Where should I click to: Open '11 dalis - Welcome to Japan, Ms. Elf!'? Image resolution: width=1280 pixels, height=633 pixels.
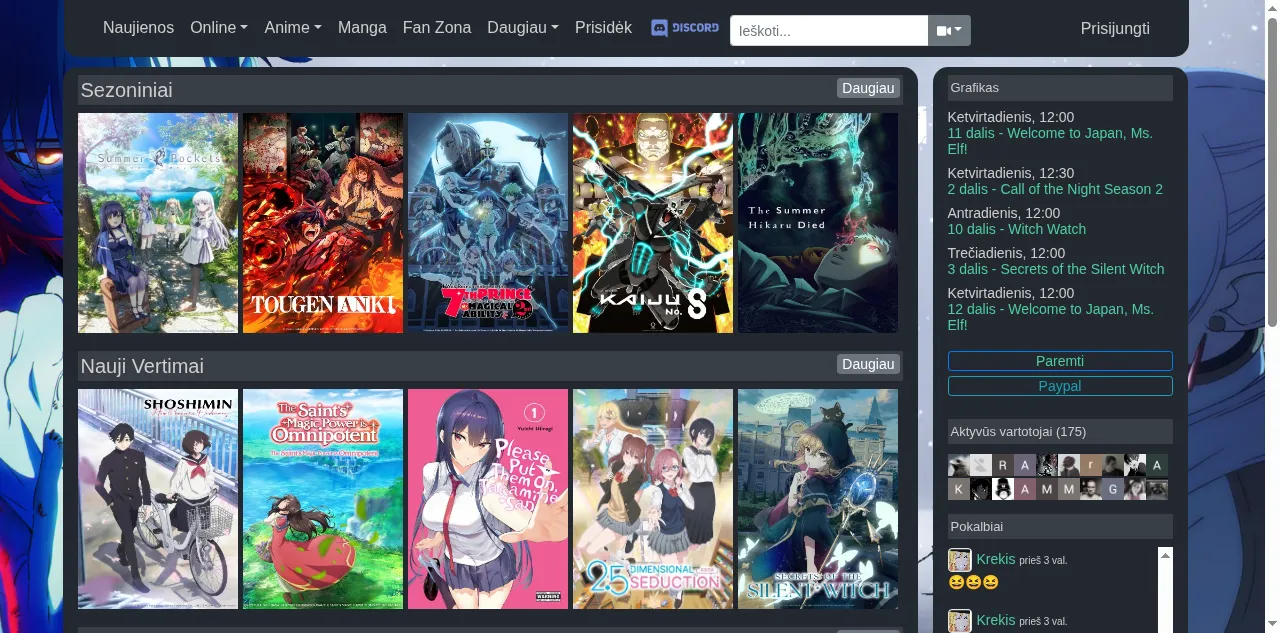pos(1050,141)
